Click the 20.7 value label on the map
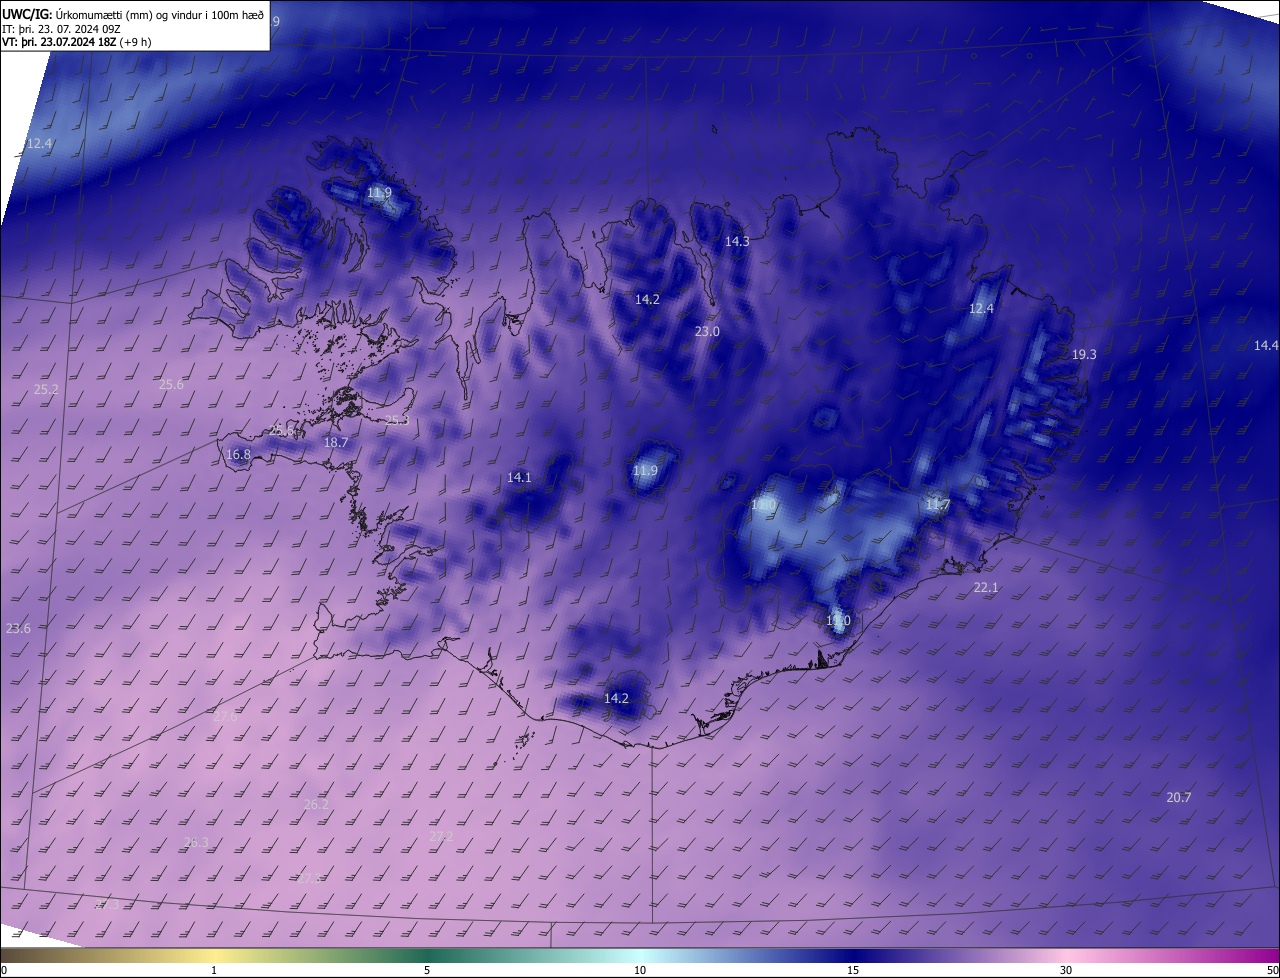 click(x=1179, y=798)
